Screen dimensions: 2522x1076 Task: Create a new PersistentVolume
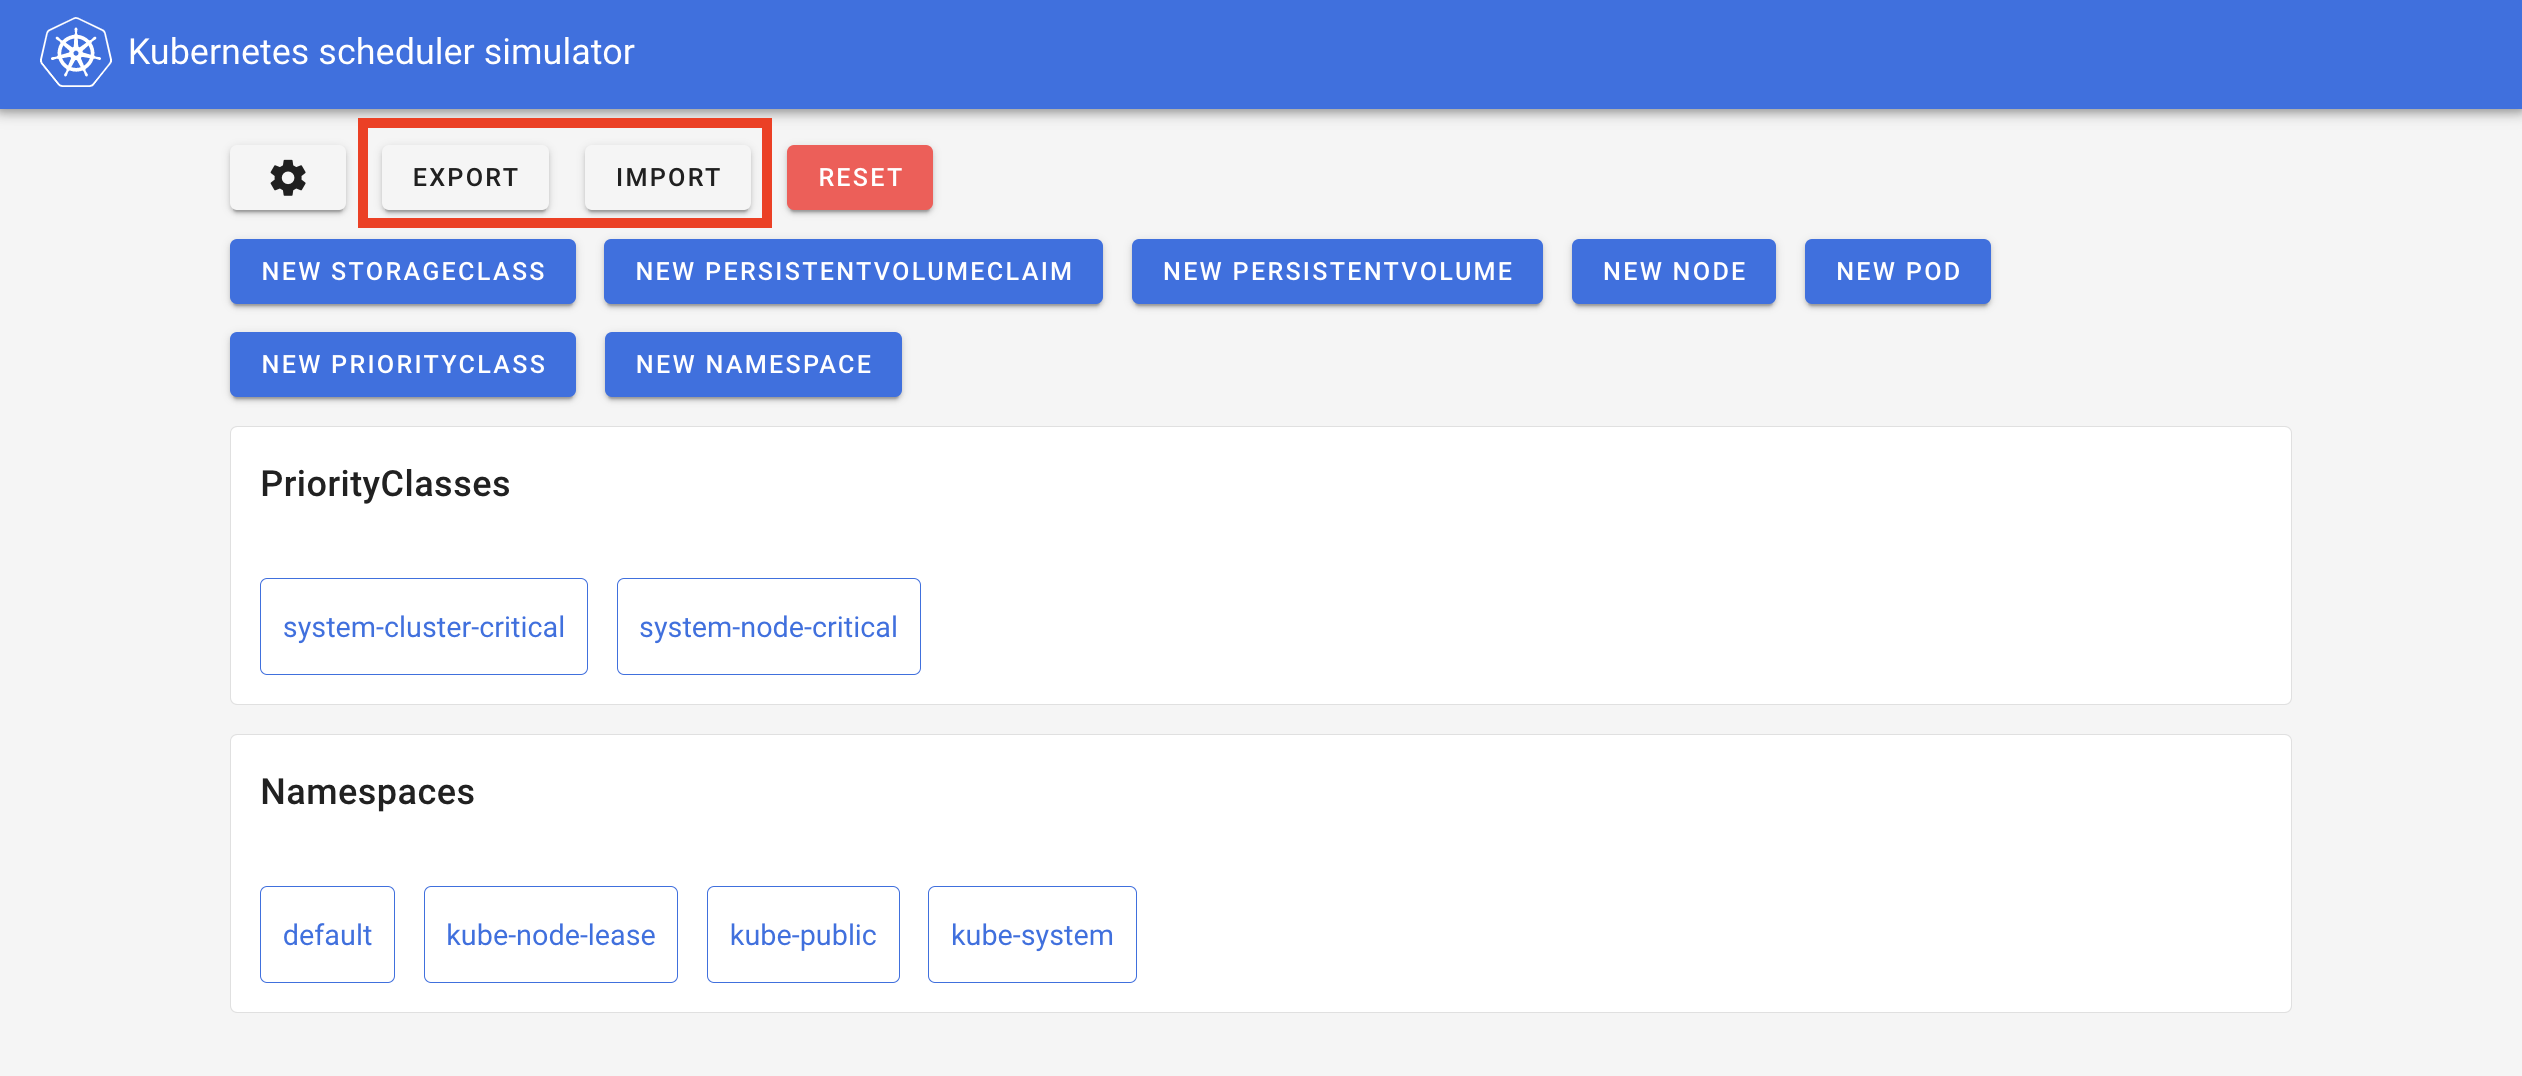coord(1337,271)
